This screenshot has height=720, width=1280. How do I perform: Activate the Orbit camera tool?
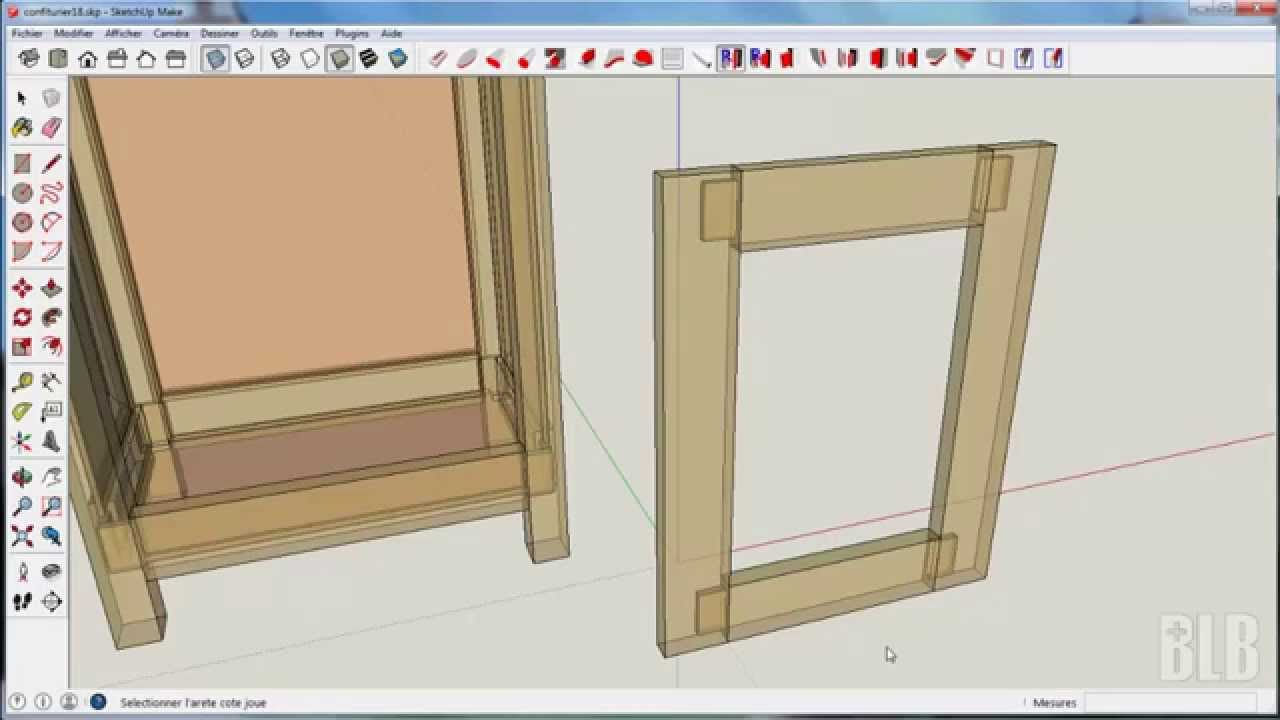pyautogui.click(x=22, y=477)
